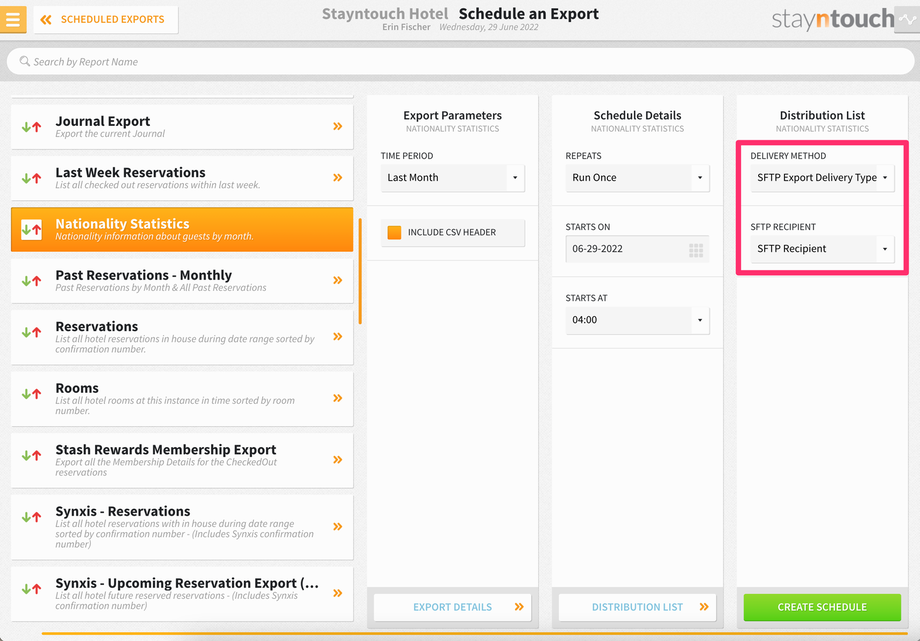Screen dimensions: 920x641
Task: Click the Schedule Details panel heading
Action: (x=637, y=116)
